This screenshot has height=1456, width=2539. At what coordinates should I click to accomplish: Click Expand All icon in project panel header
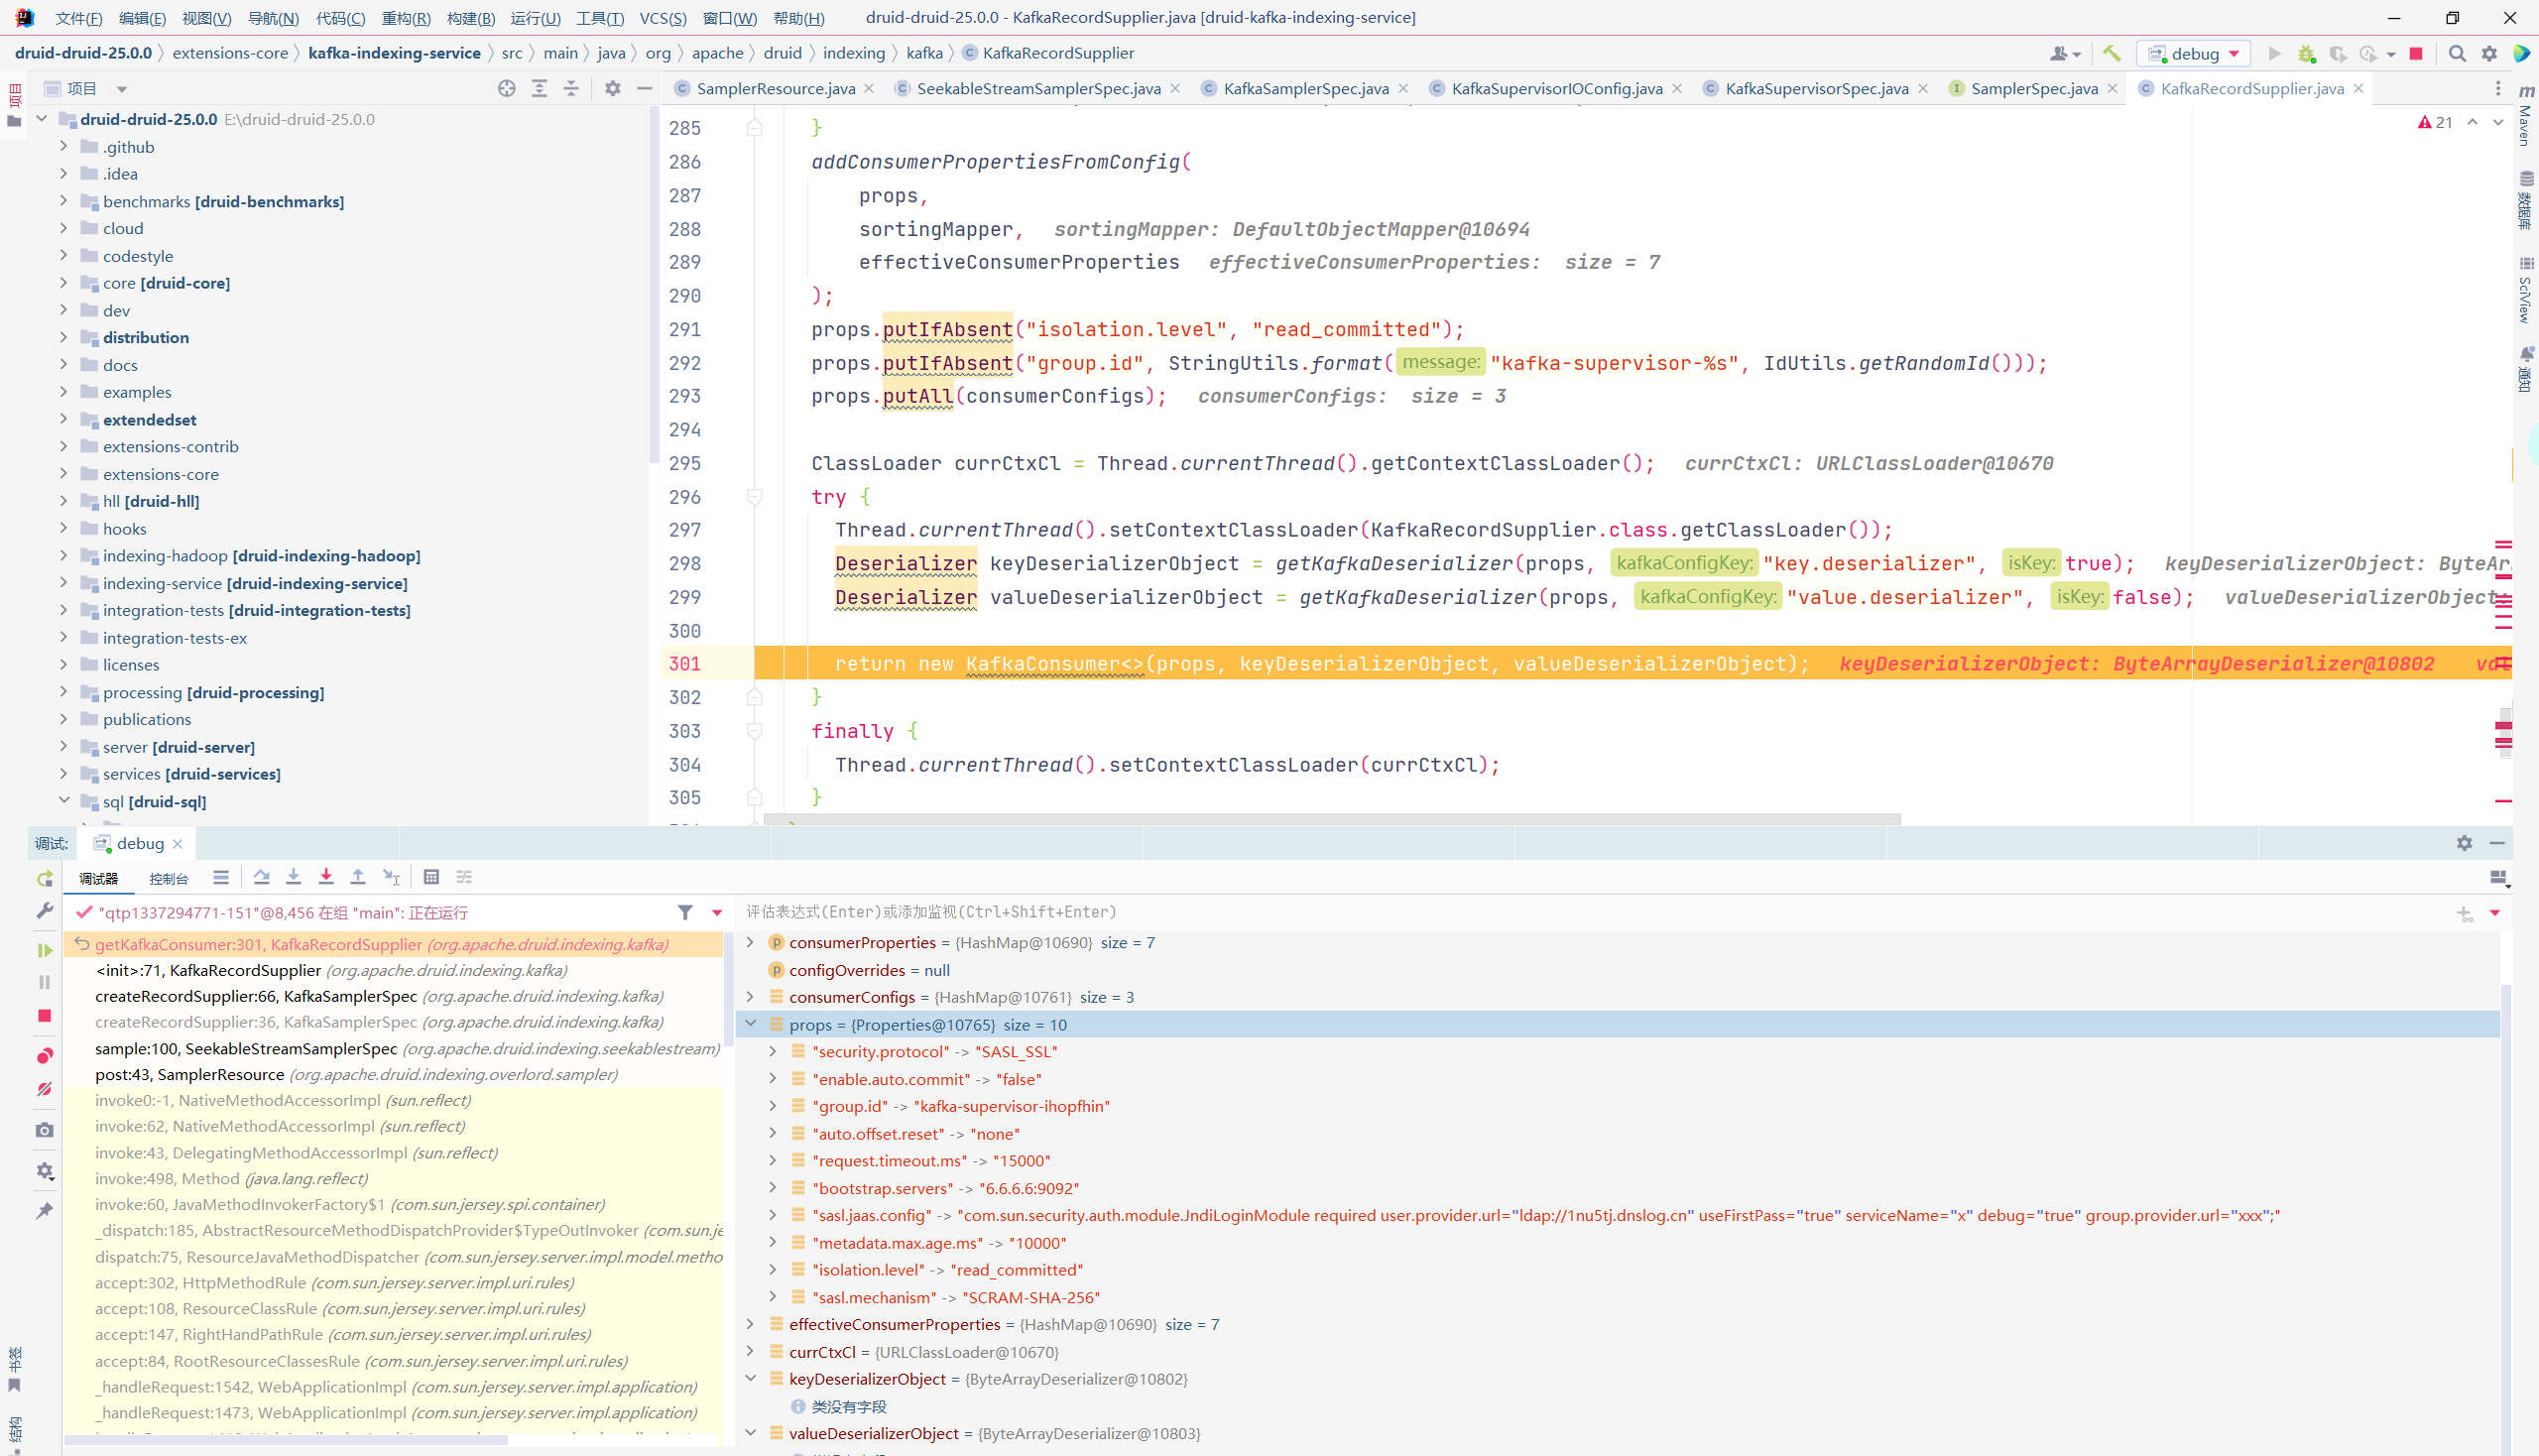tap(539, 89)
